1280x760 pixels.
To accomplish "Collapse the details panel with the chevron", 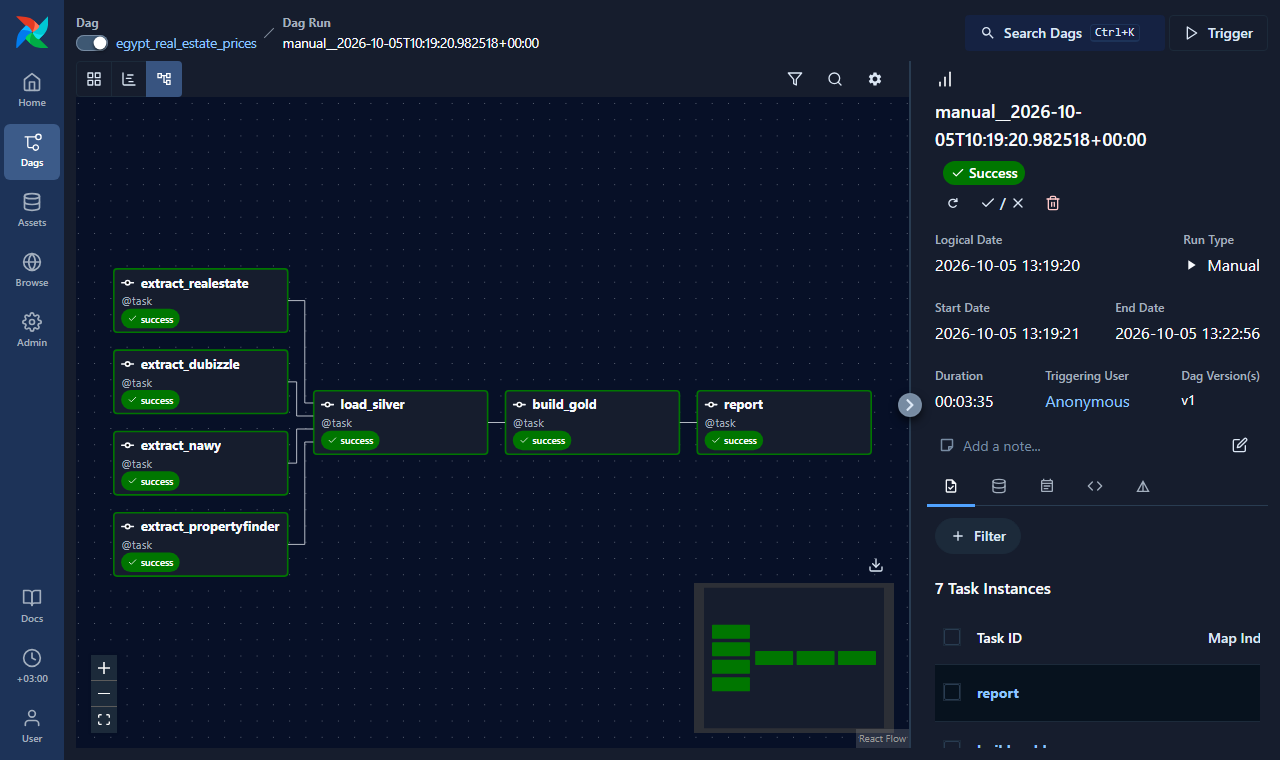I will (x=910, y=404).
